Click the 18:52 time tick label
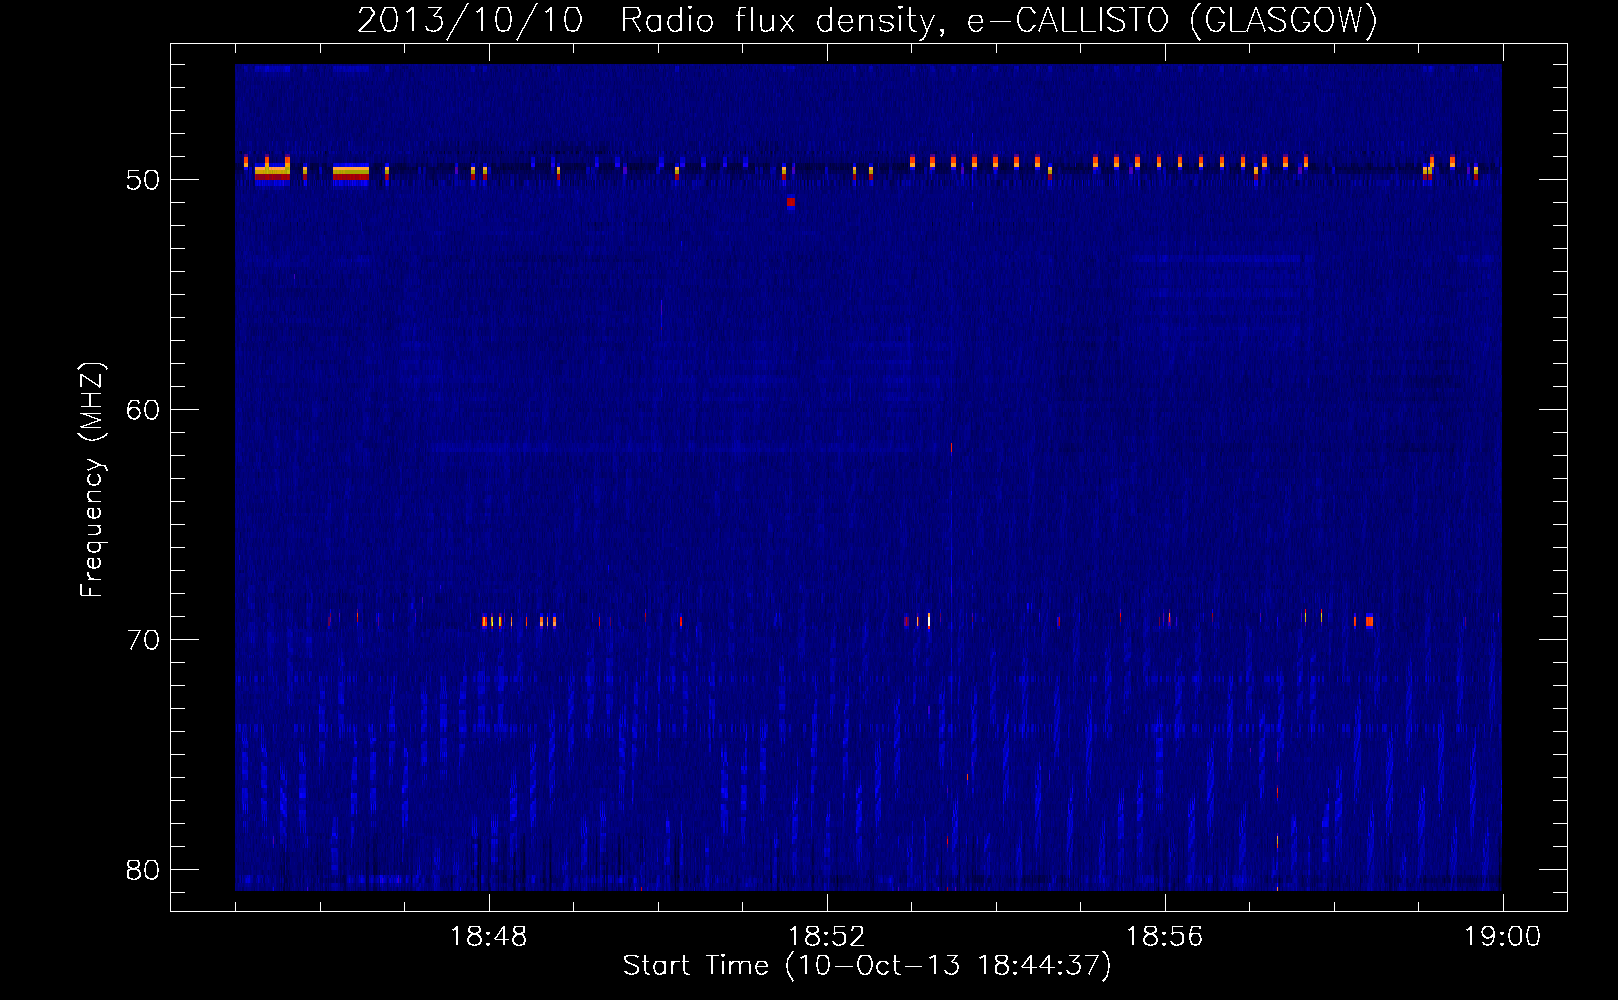This screenshot has height=1000, width=1618. (x=826, y=937)
